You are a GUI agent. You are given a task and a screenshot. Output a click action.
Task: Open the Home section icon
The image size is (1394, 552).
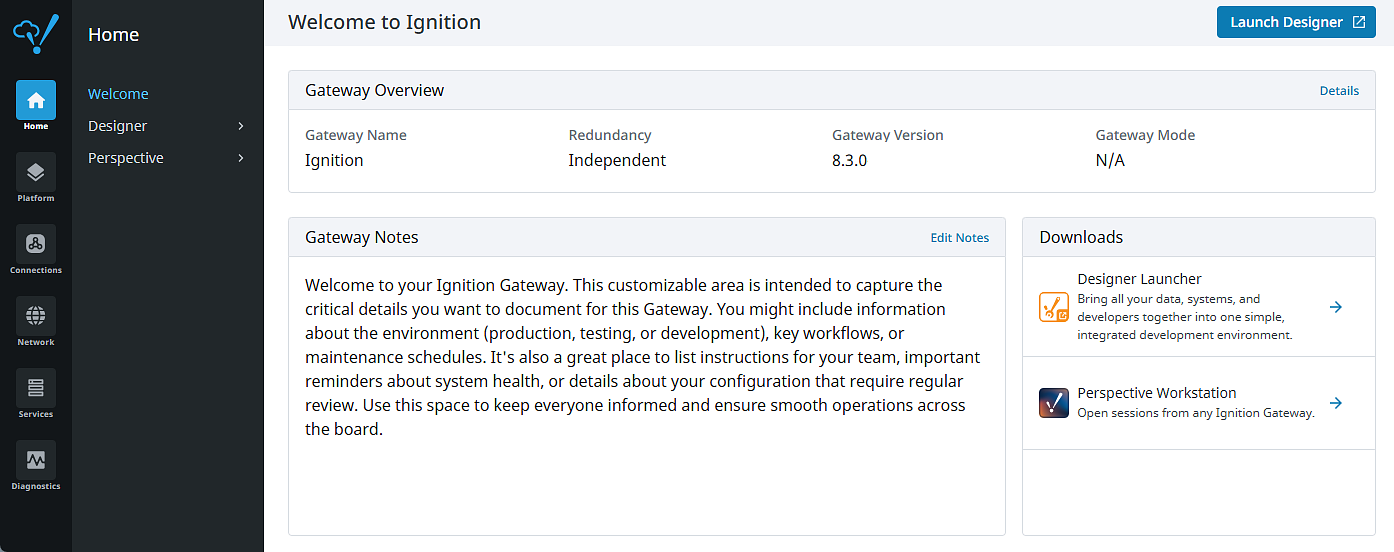(x=36, y=100)
